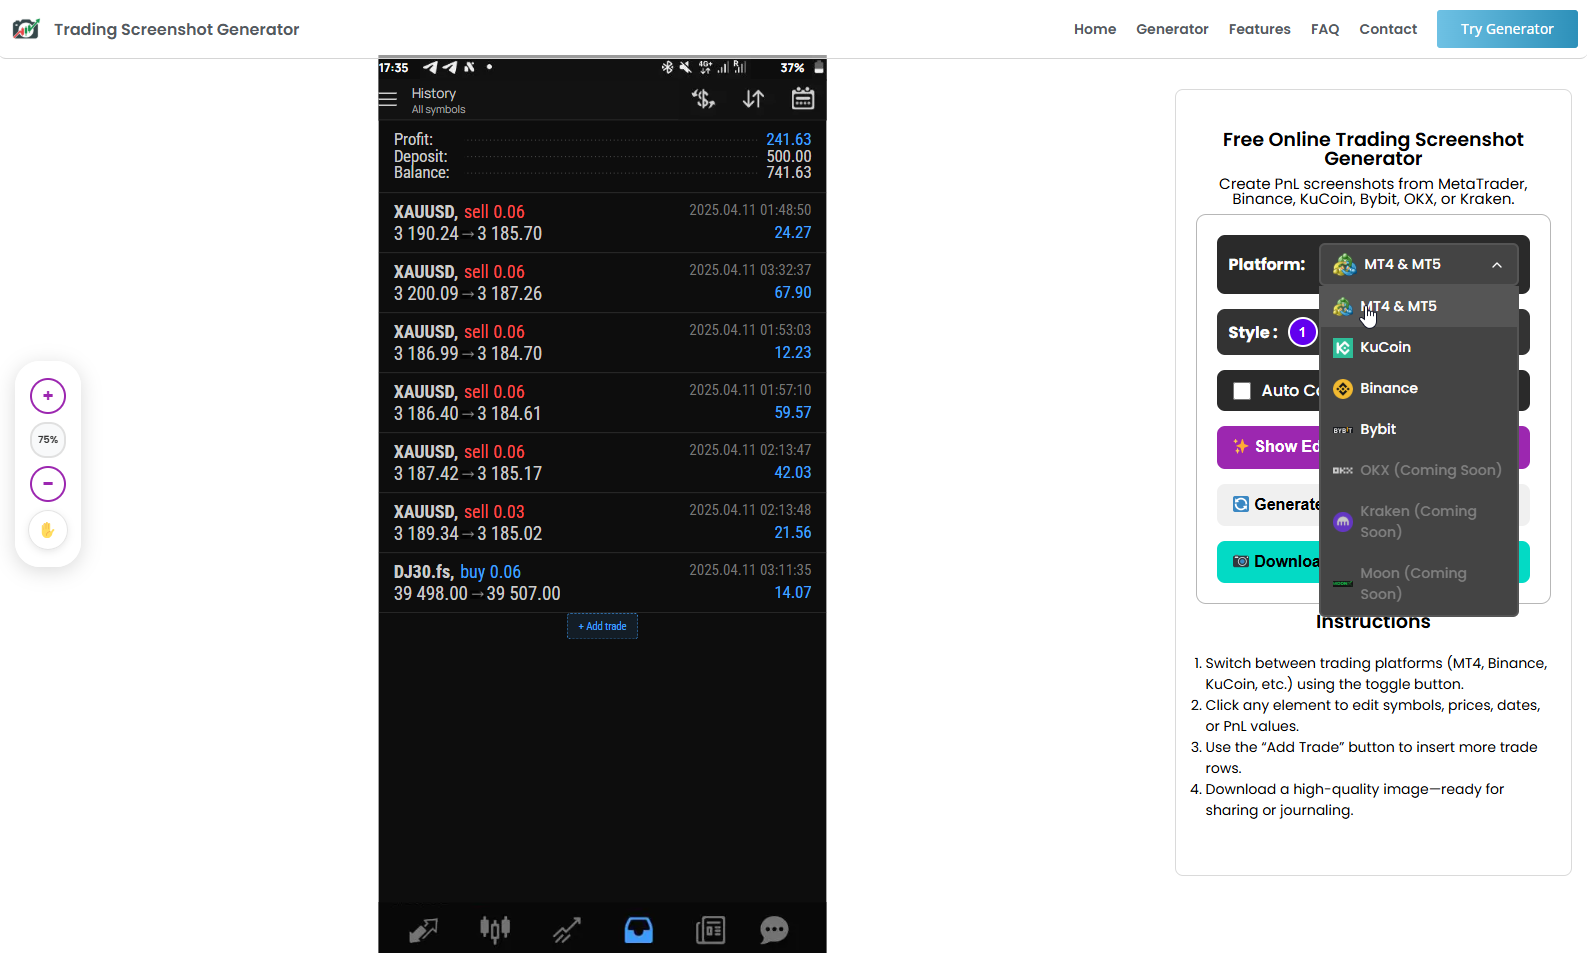Click the timestamp 2025.04.11 03:11:35
The height and width of the screenshot is (953, 1587).
coord(750,570)
